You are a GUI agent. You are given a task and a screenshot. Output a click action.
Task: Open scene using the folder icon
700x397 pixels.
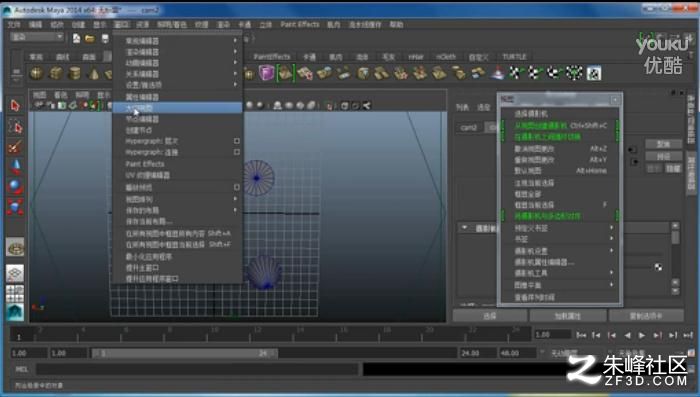pyautogui.click(x=90, y=39)
